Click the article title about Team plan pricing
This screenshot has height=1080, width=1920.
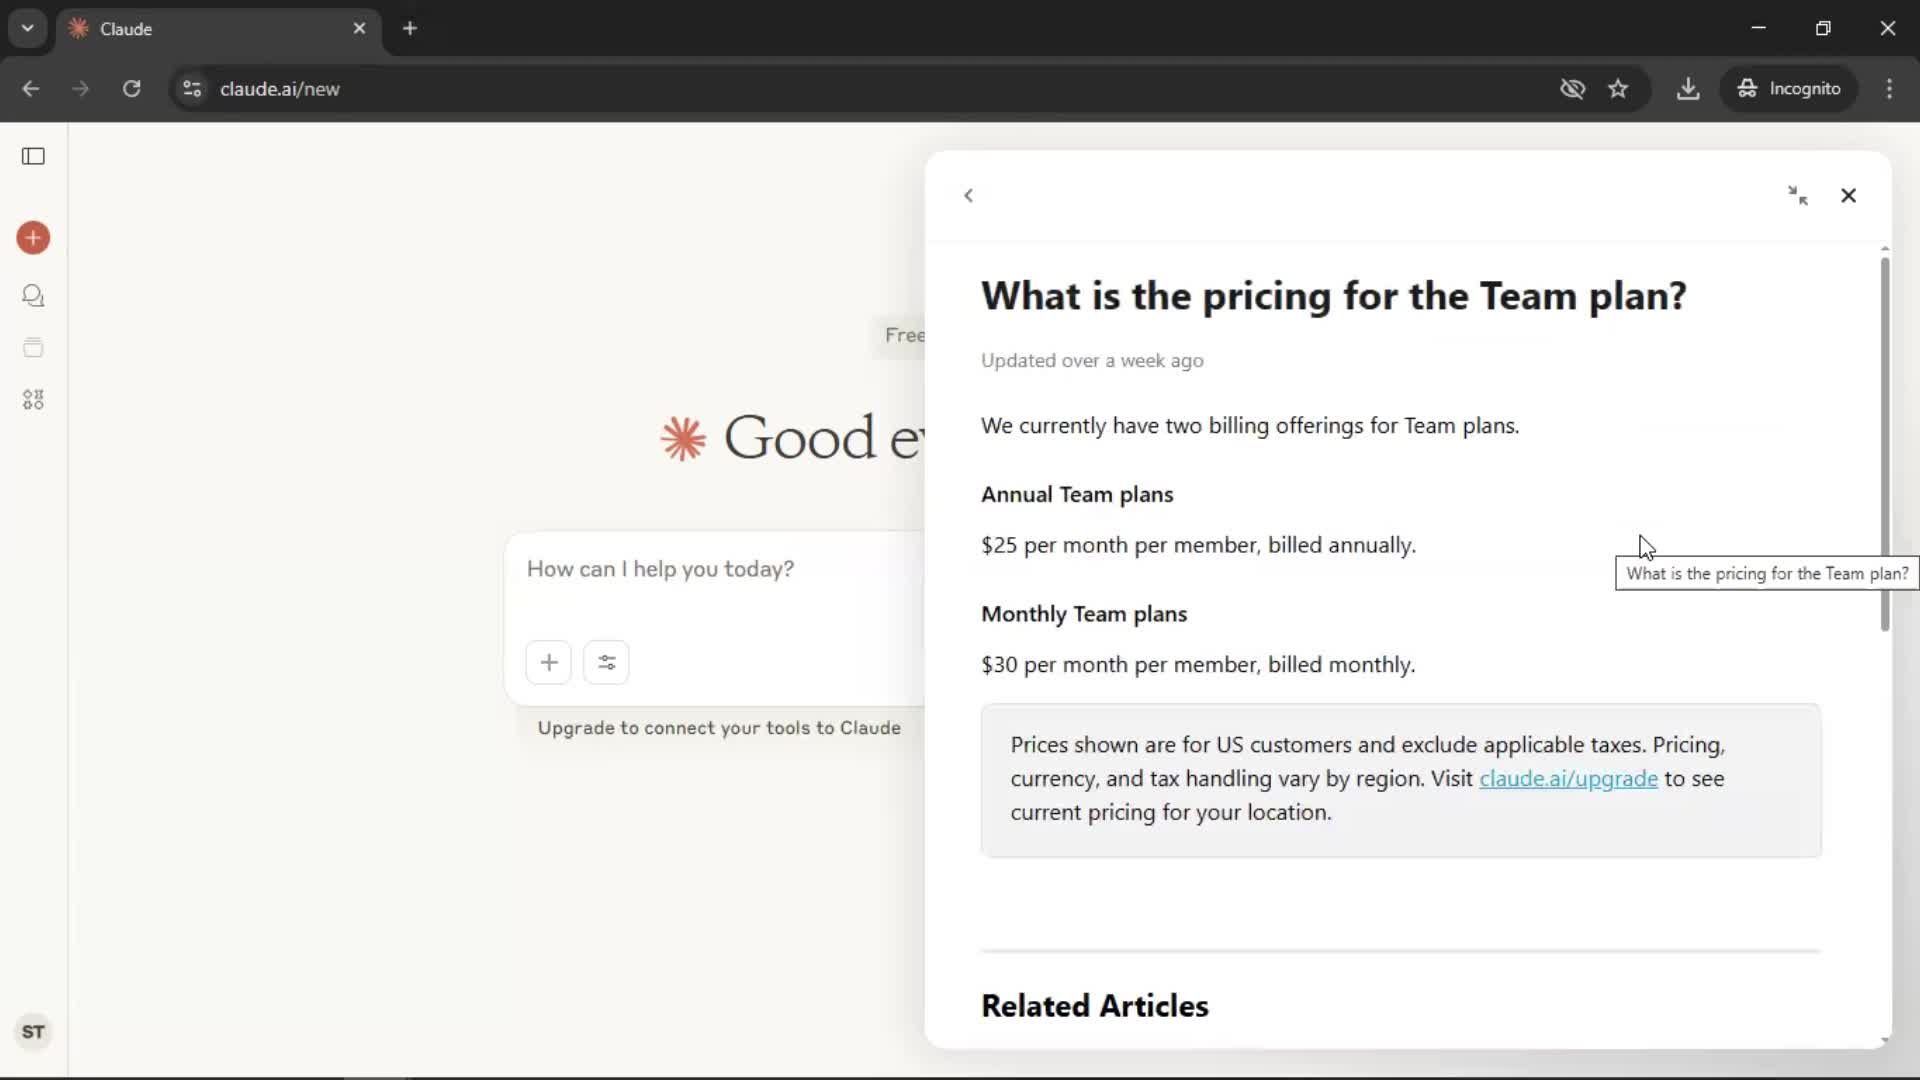tap(1333, 296)
